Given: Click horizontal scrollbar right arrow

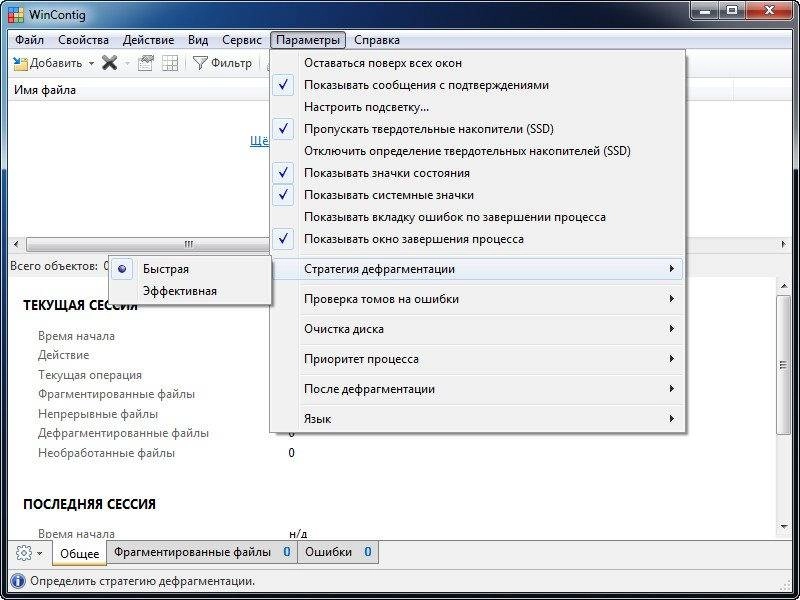Looking at the screenshot, I should (784, 244).
